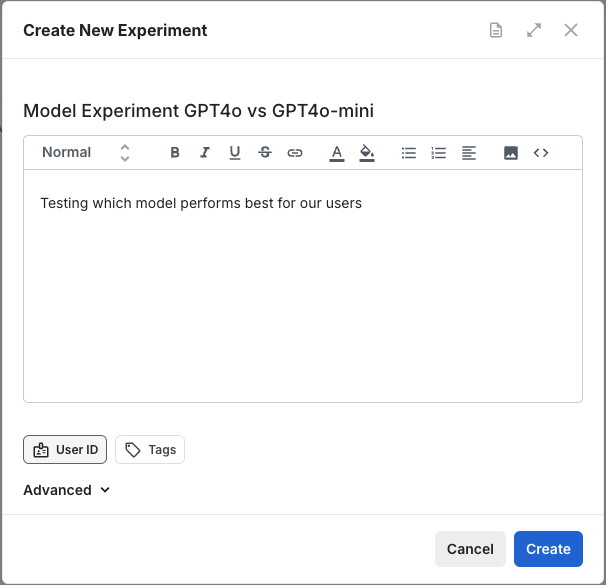
Task: Insert a code block
Action: pos(541,153)
